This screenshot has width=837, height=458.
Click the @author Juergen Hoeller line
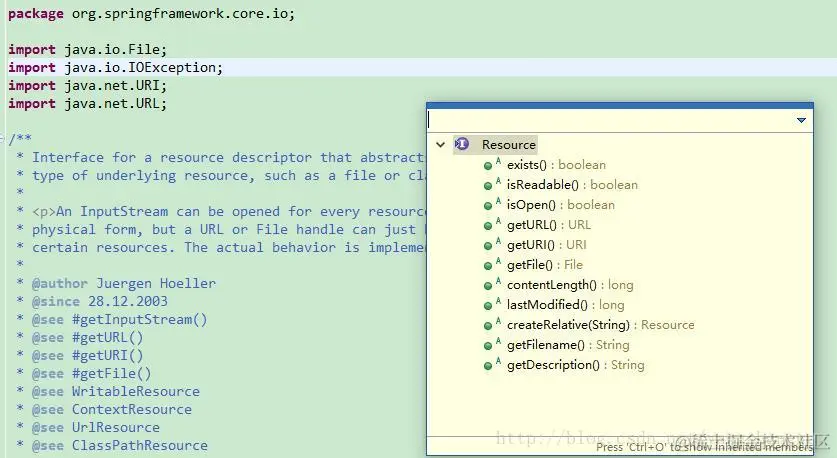(123, 283)
